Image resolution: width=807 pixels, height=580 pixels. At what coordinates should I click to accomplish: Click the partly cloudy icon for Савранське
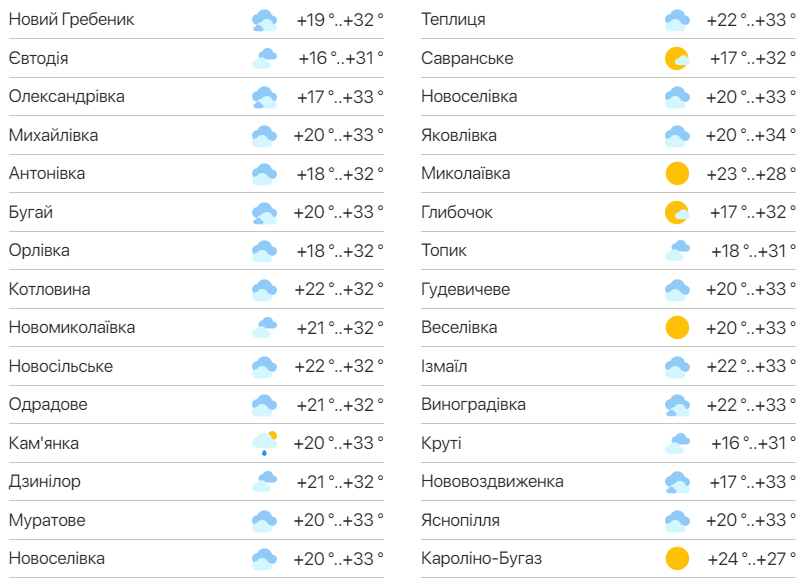click(x=678, y=59)
